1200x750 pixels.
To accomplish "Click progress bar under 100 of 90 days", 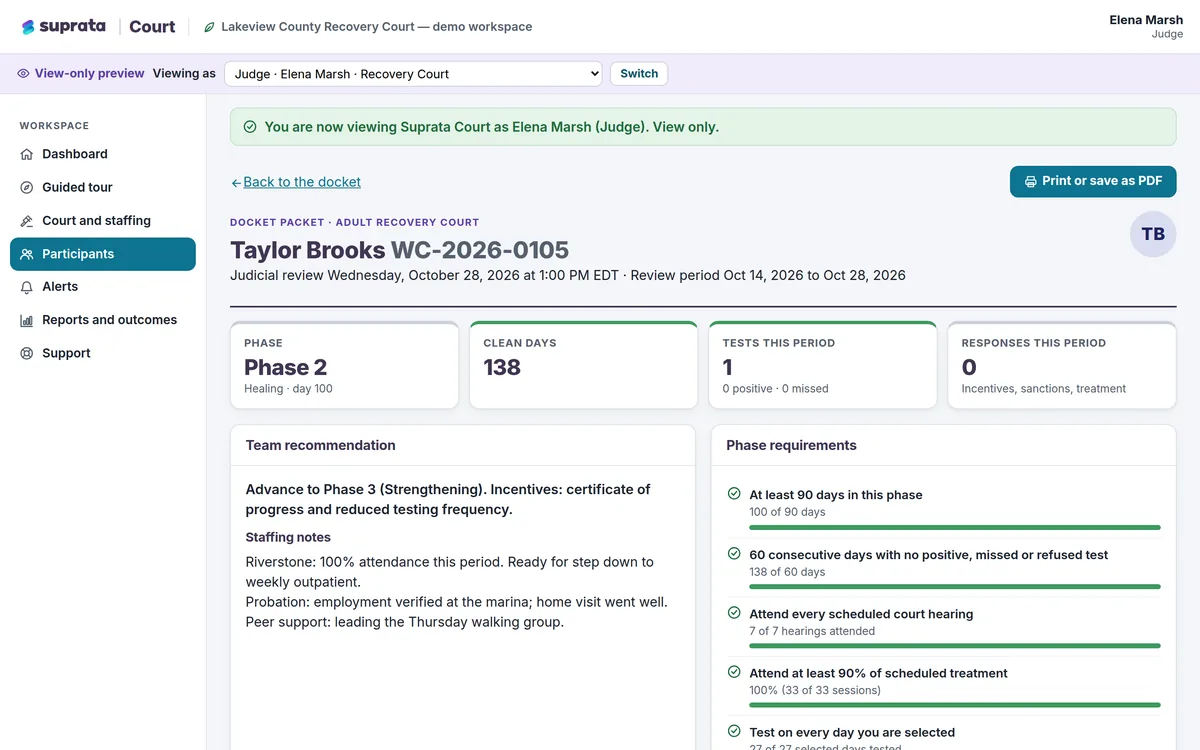I will click(955, 527).
